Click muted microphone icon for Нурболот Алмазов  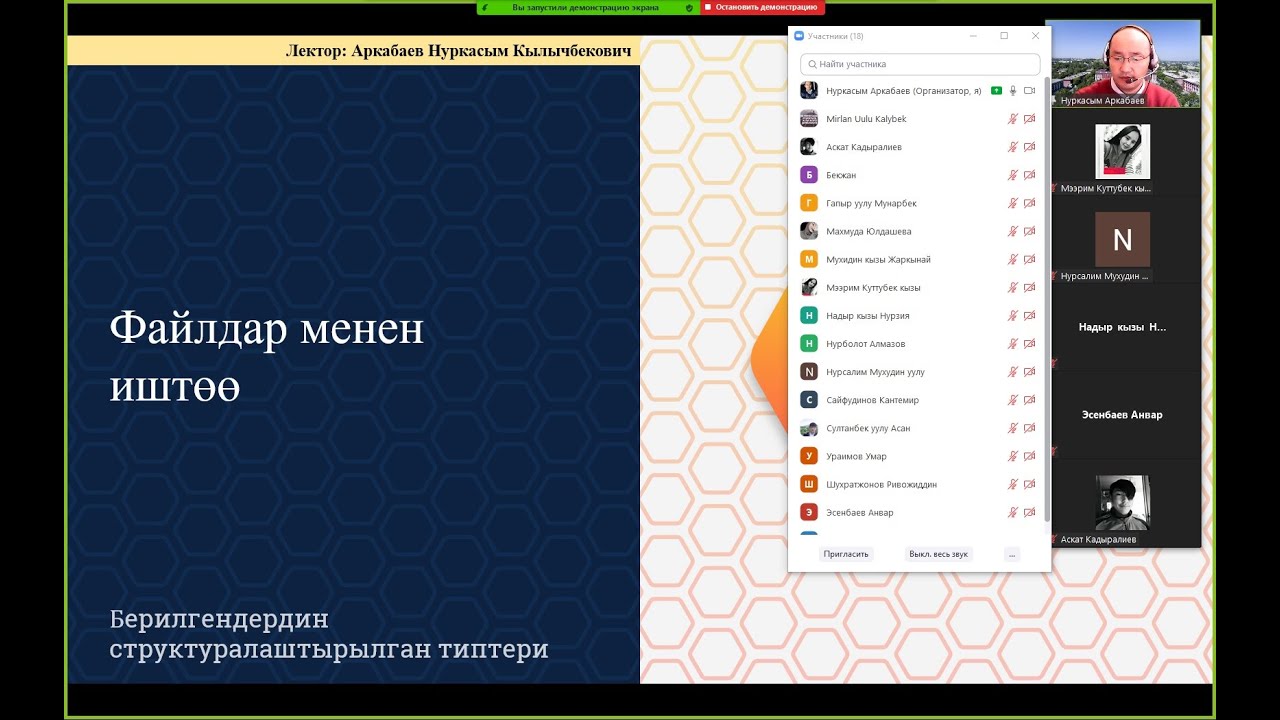click(1013, 343)
